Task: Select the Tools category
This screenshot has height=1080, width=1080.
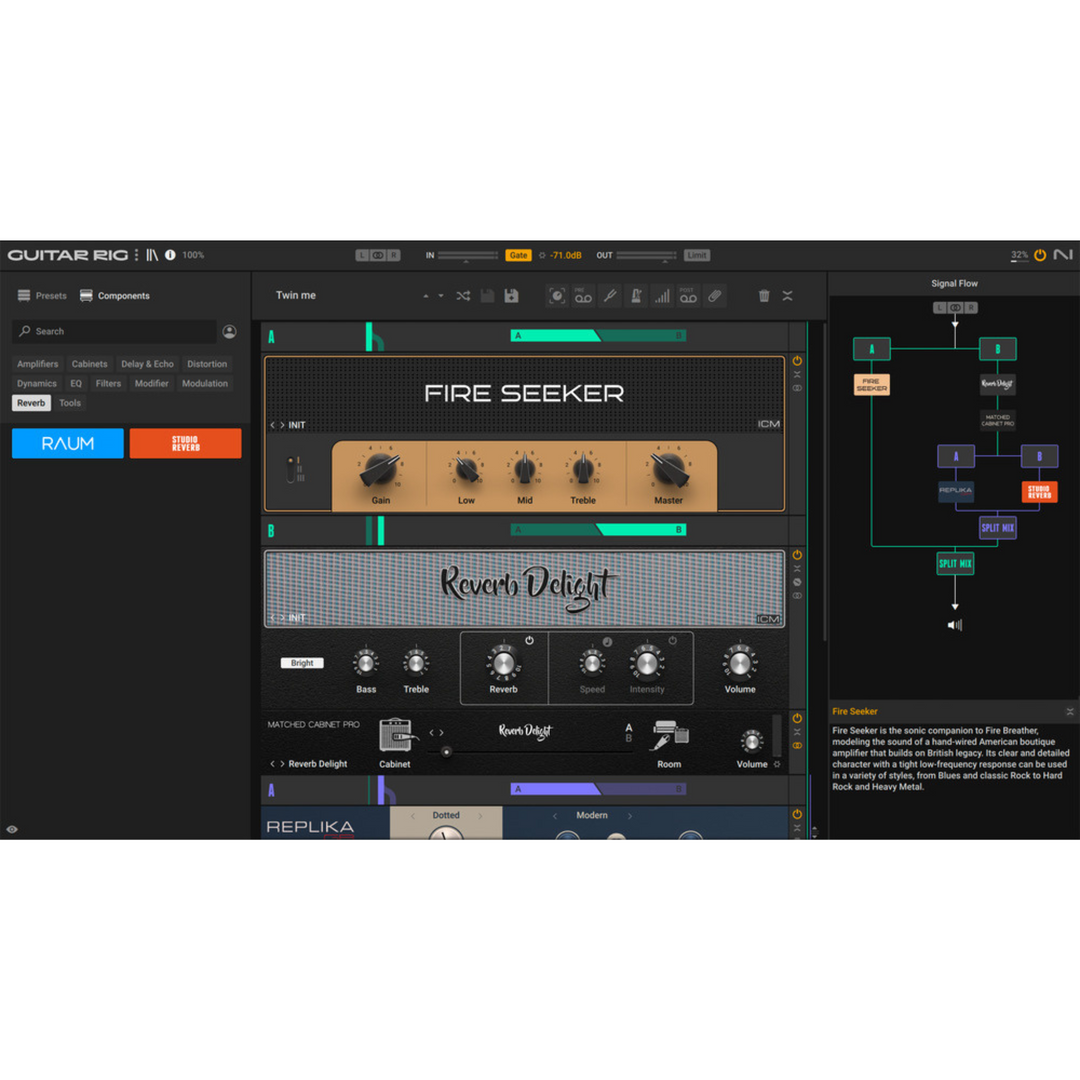Action: [x=70, y=403]
